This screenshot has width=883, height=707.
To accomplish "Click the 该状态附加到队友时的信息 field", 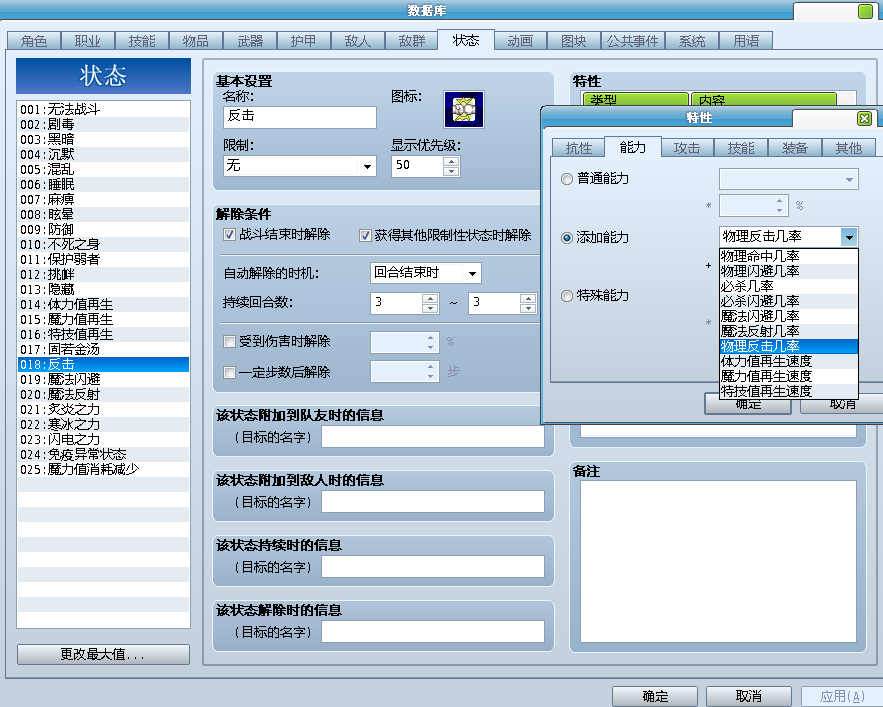I will [432, 437].
